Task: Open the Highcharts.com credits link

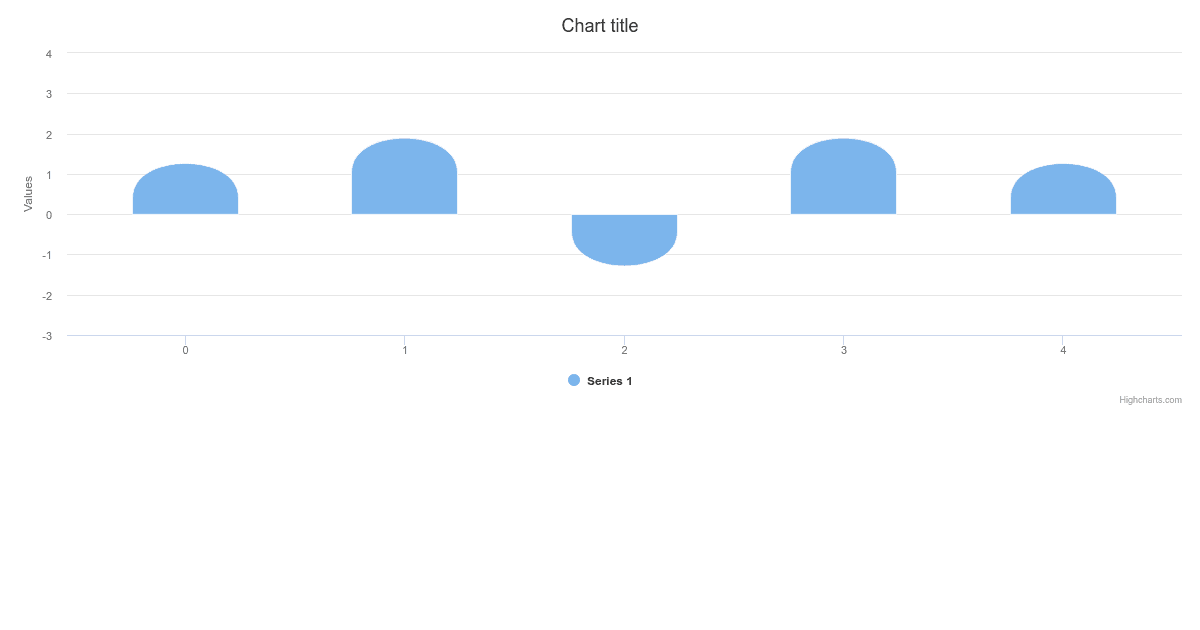Action: click(x=1150, y=400)
